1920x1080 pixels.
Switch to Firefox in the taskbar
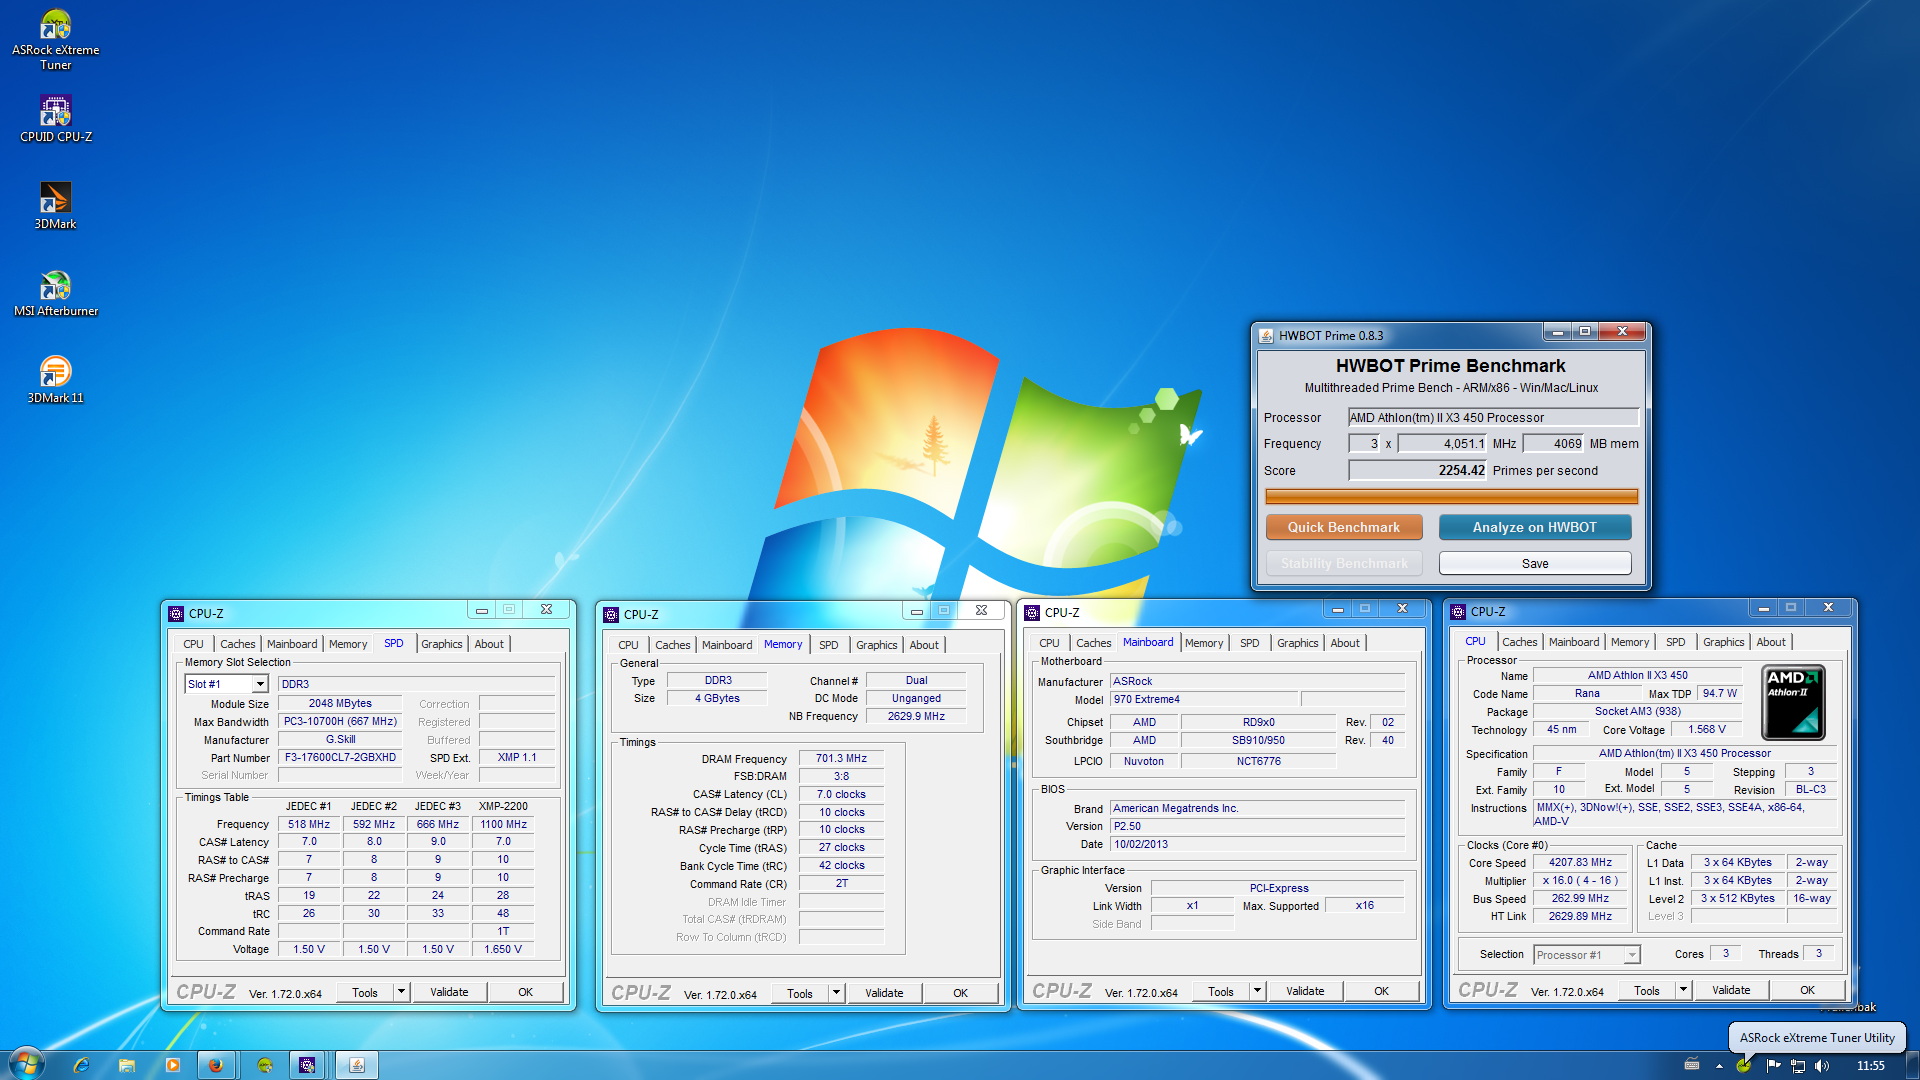[216, 1065]
